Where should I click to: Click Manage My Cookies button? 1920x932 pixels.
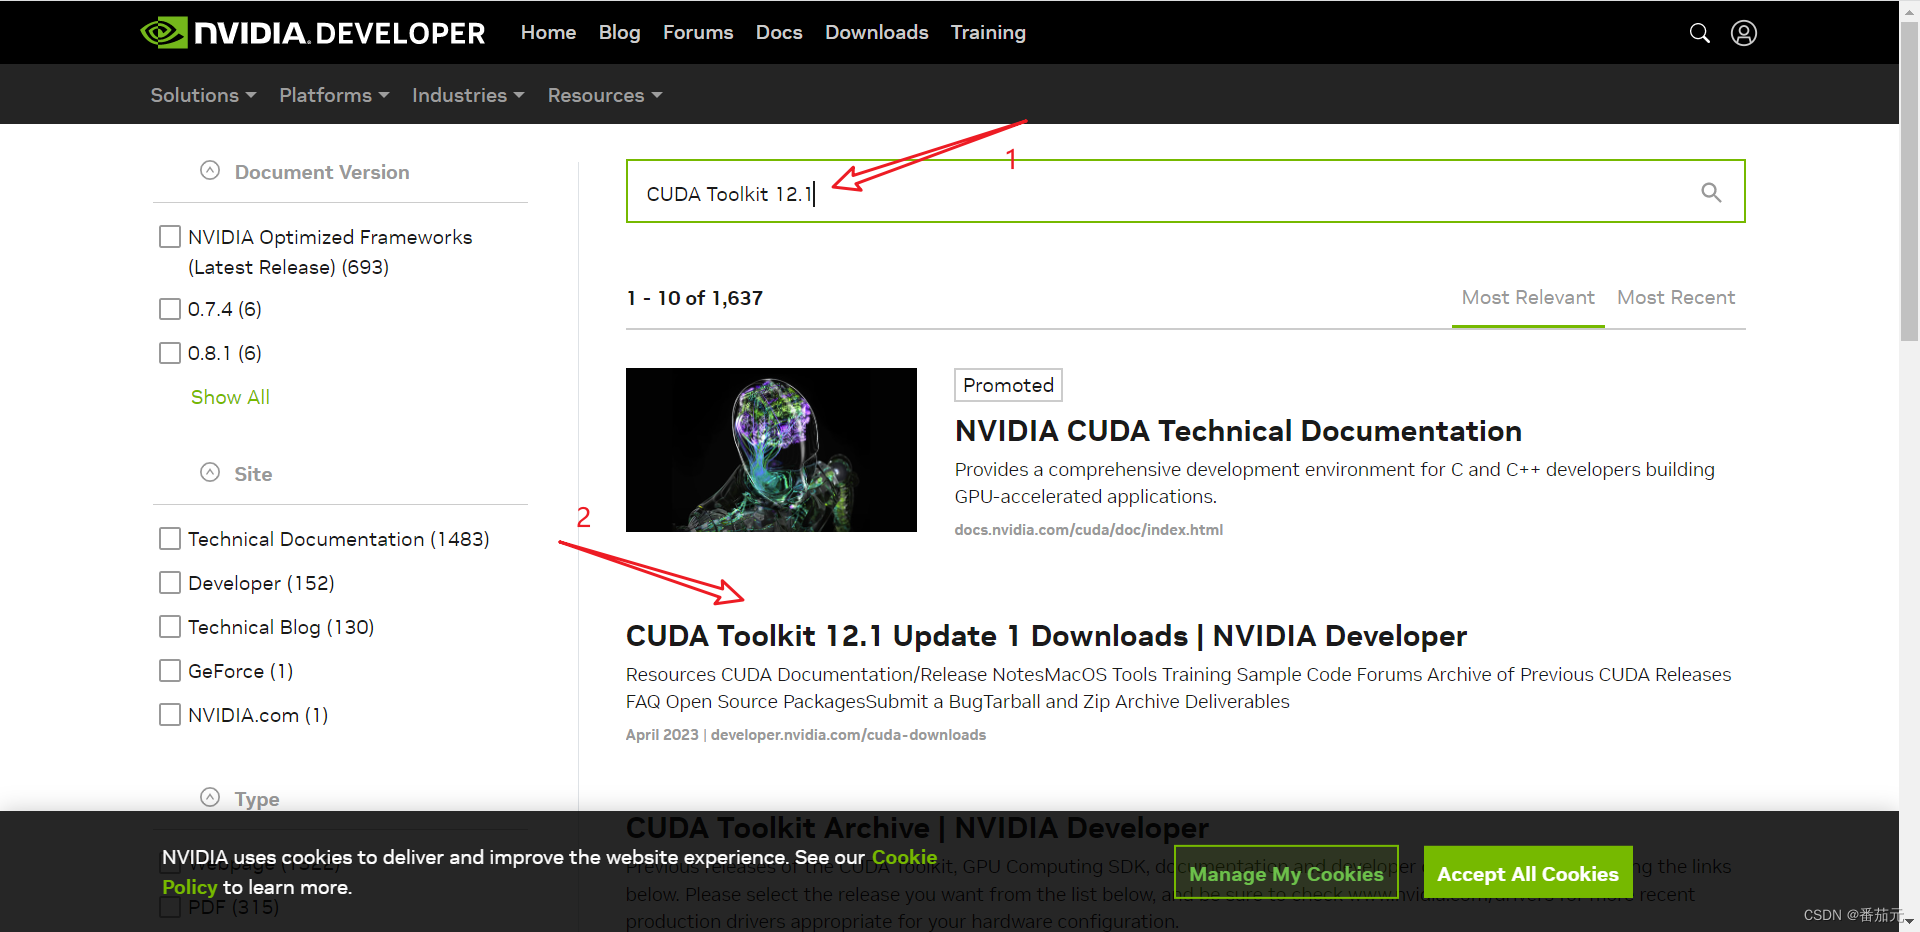(x=1286, y=873)
